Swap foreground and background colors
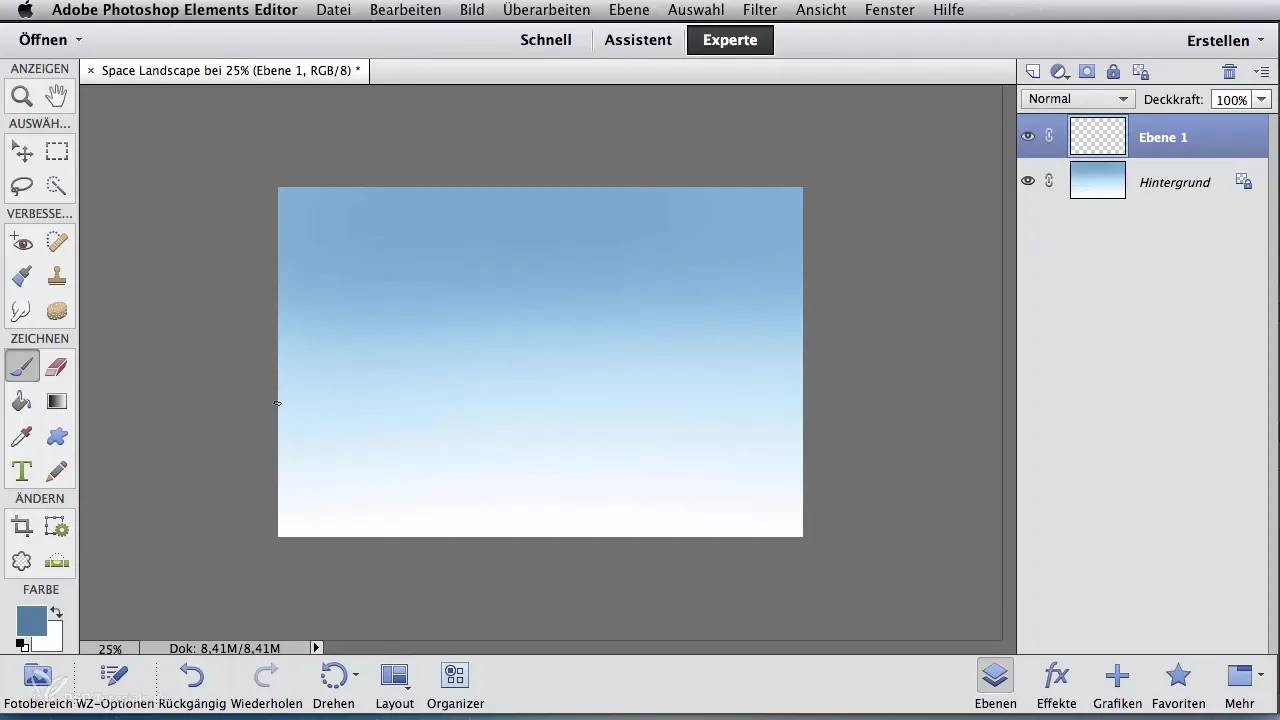This screenshot has height=720, width=1280. (x=57, y=612)
